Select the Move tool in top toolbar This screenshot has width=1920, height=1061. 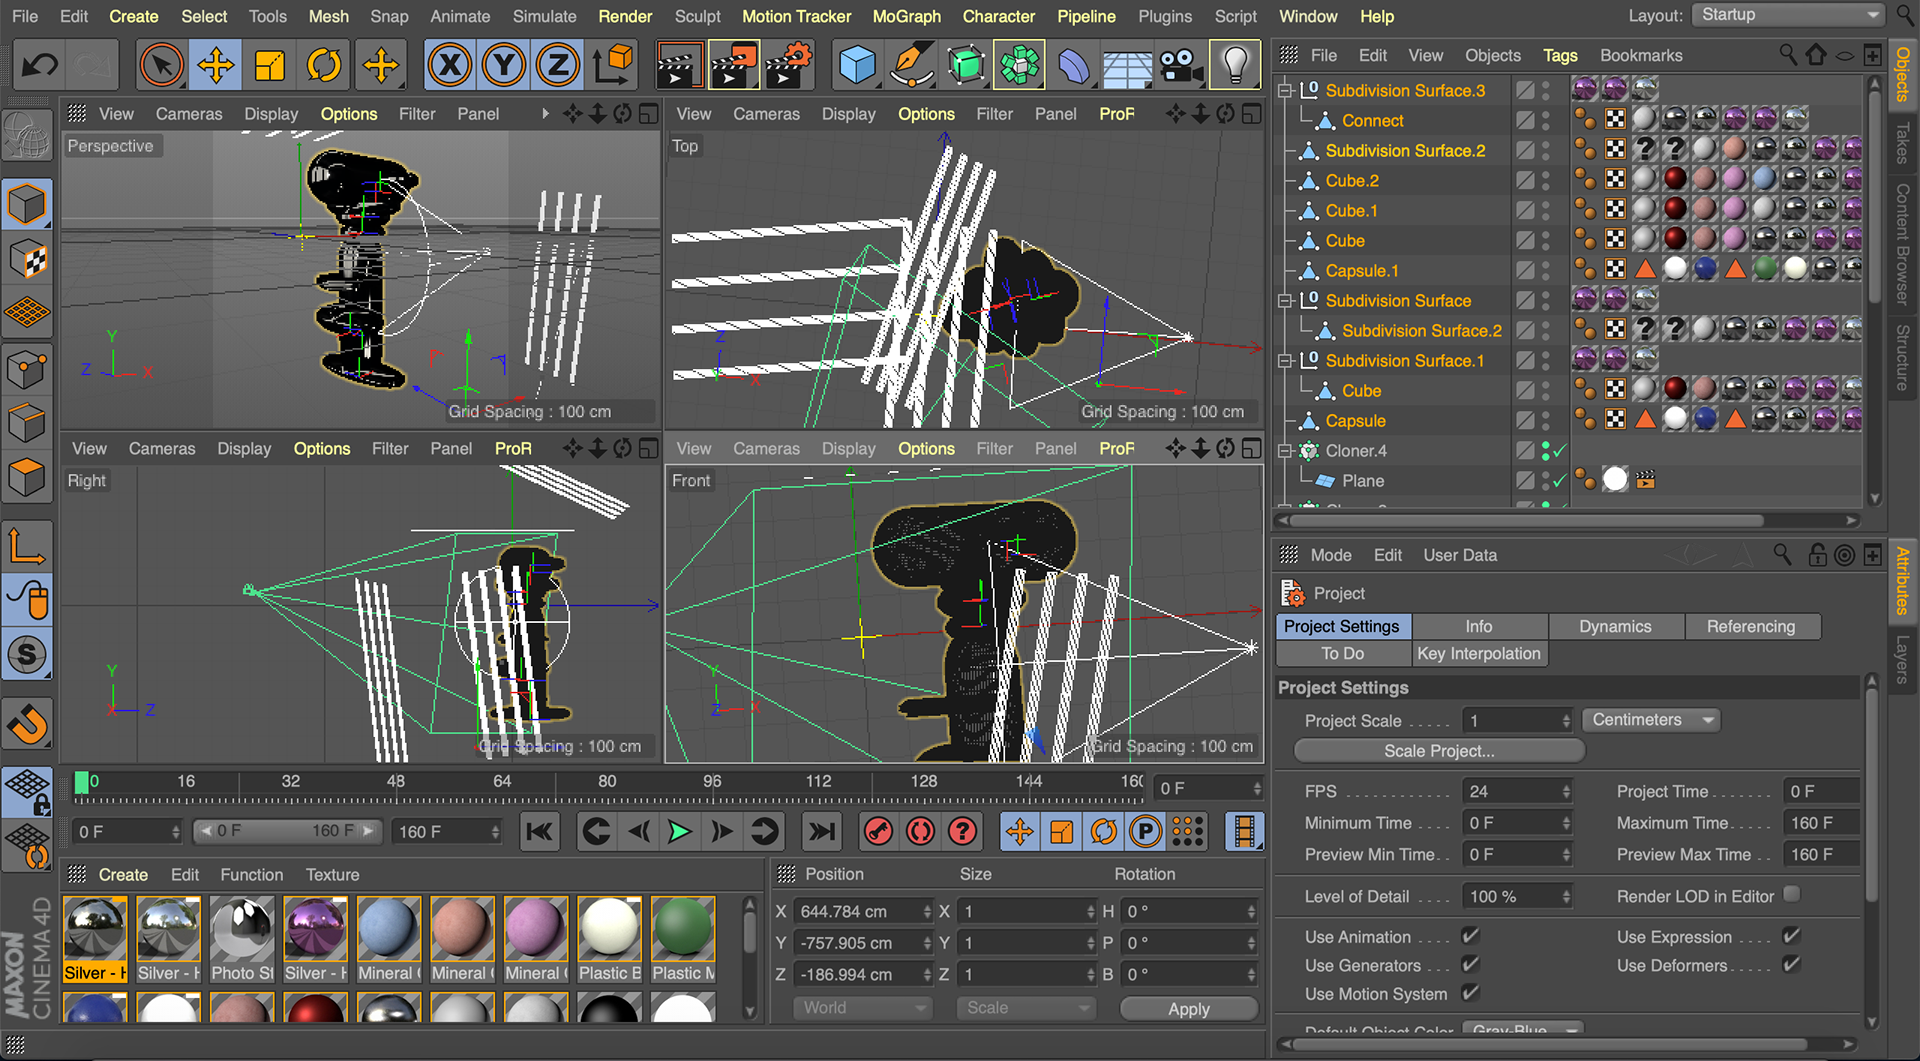pyautogui.click(x=215, y=66)
